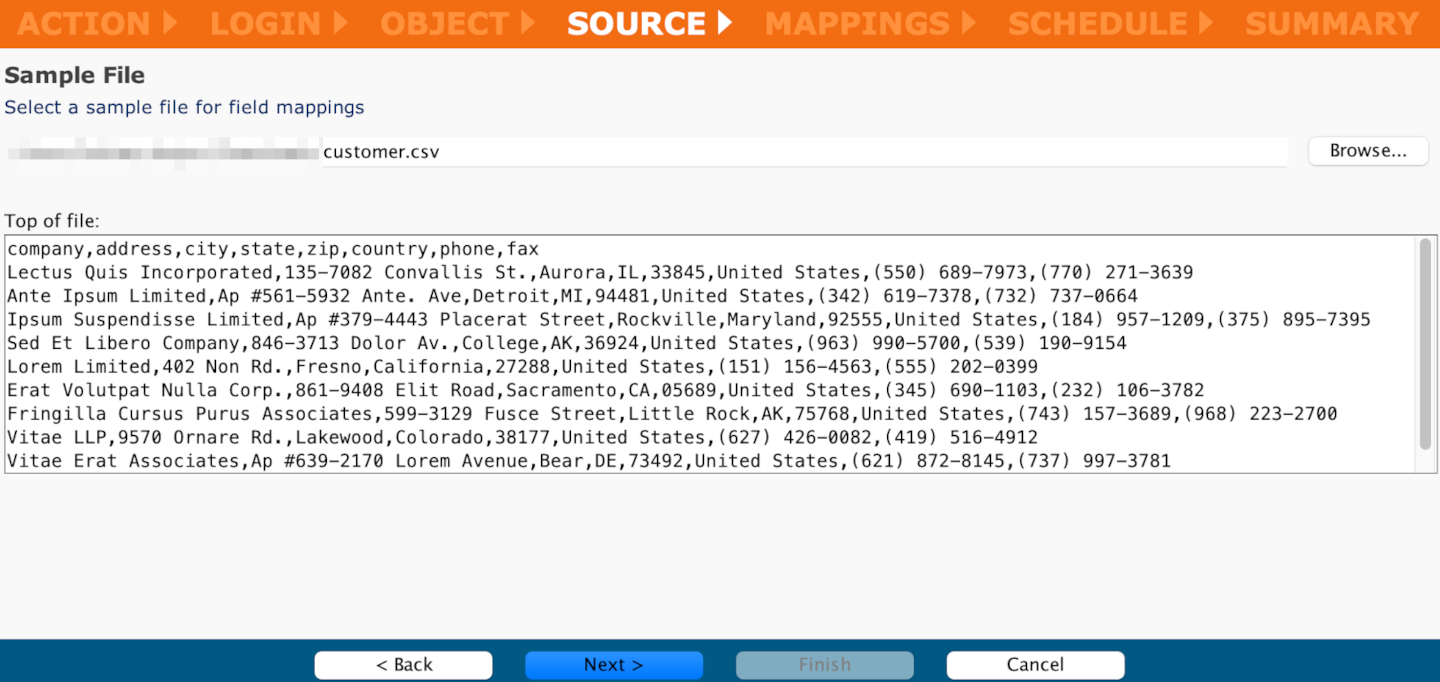Click Browse to choose a sample file
1440x682 pixels.
click(1367, 151)
